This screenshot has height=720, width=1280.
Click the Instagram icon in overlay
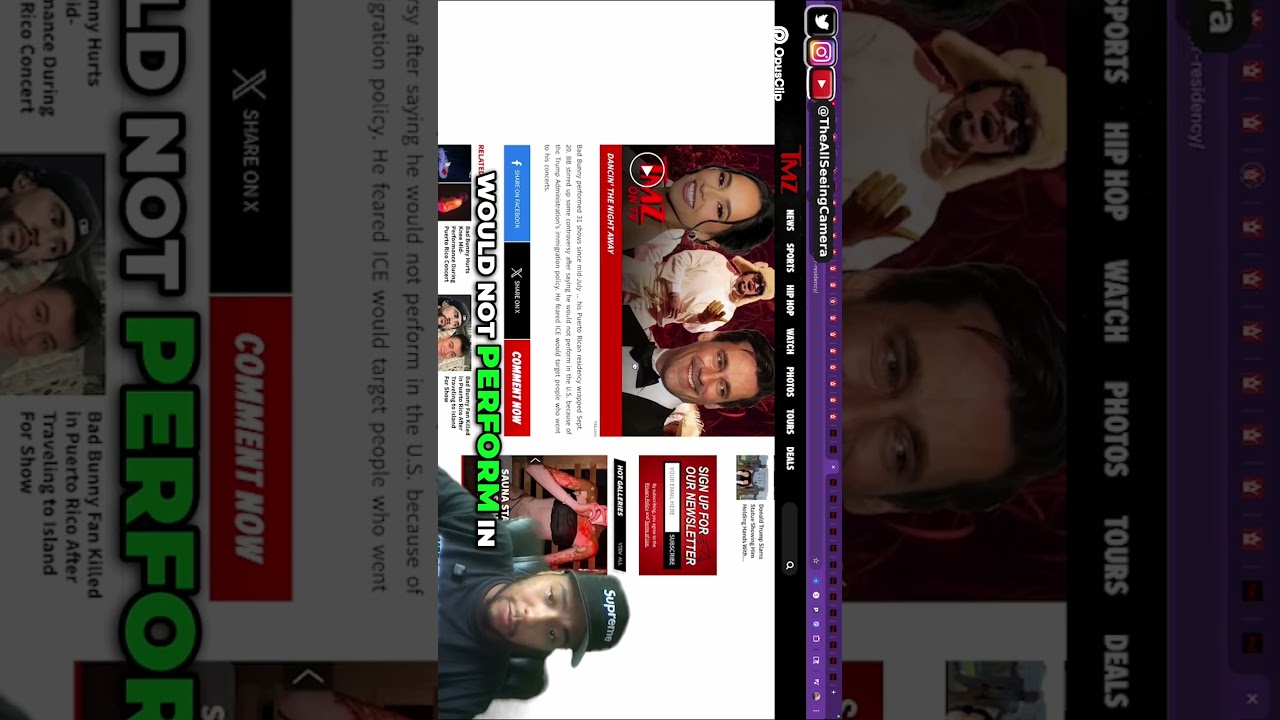pyautogui.click(x=821, y=52)
